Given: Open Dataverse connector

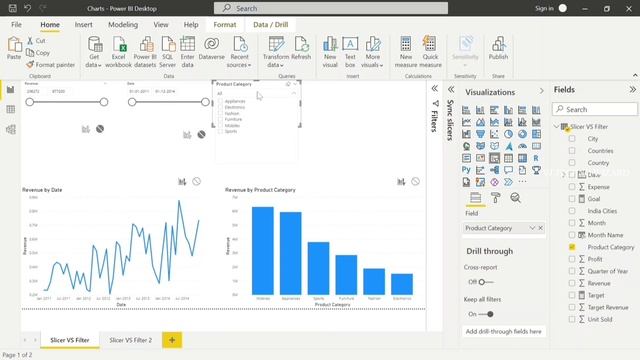Looking at the screenshot, I should pos(211,48).
